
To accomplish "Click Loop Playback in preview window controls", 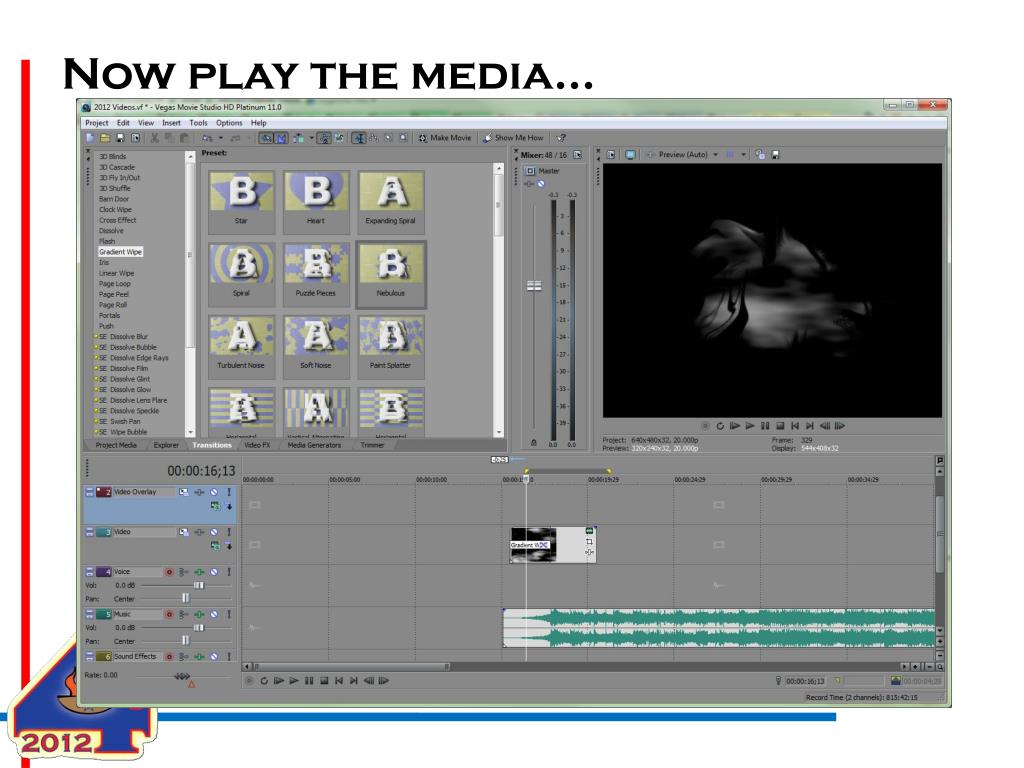I will click(720, 426).
